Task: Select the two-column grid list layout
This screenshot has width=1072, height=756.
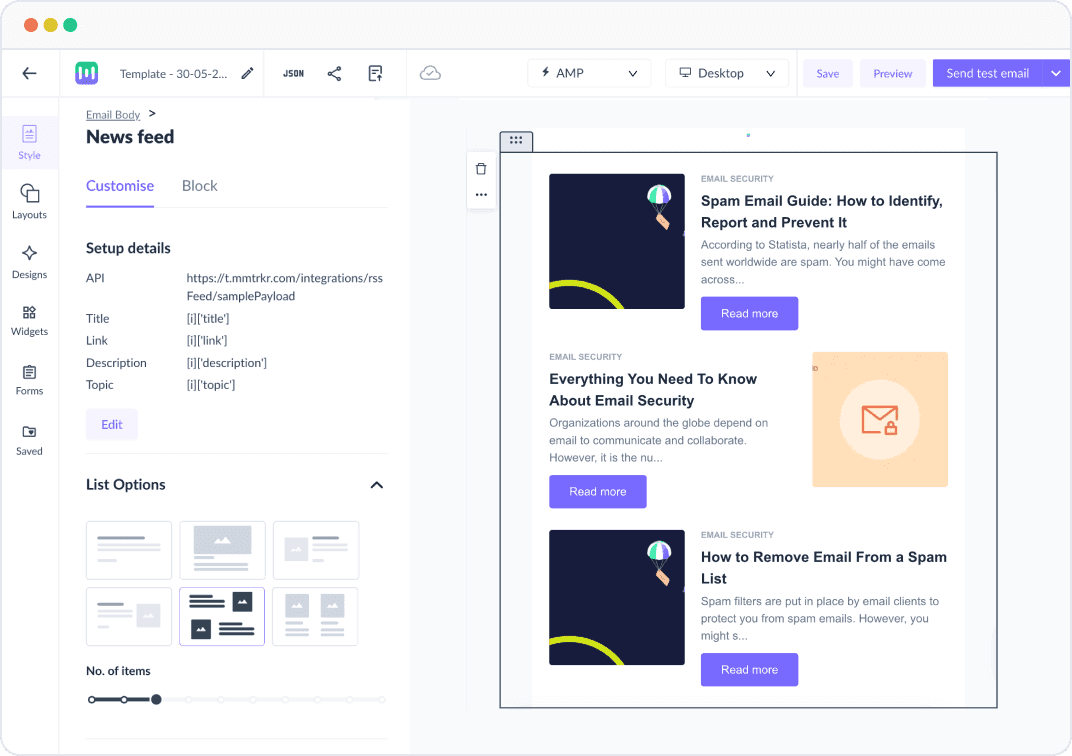Action: (x=315, y=616)
